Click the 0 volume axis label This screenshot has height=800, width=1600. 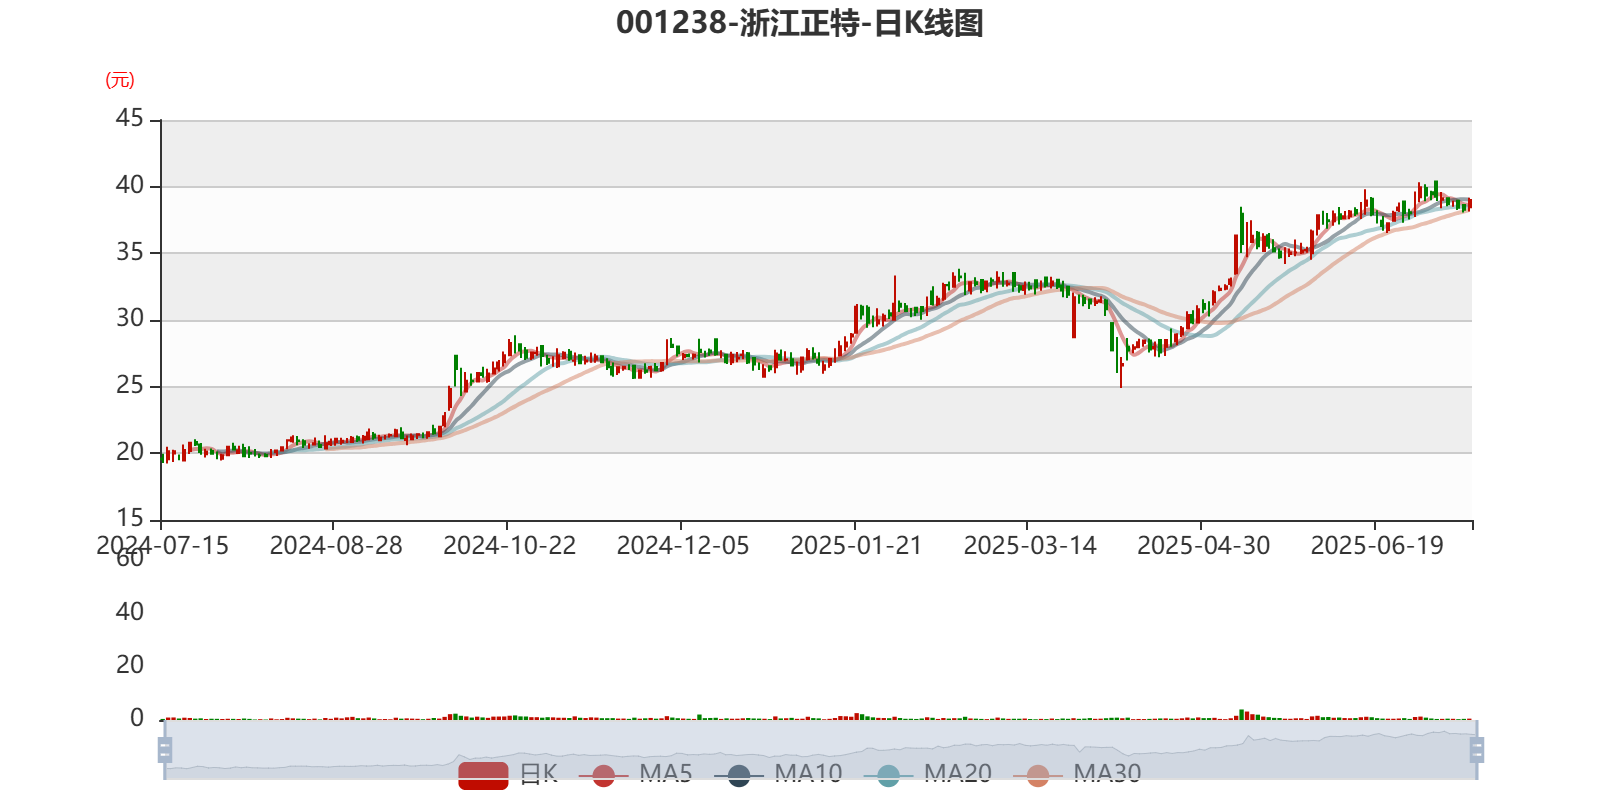coord(137,718)
